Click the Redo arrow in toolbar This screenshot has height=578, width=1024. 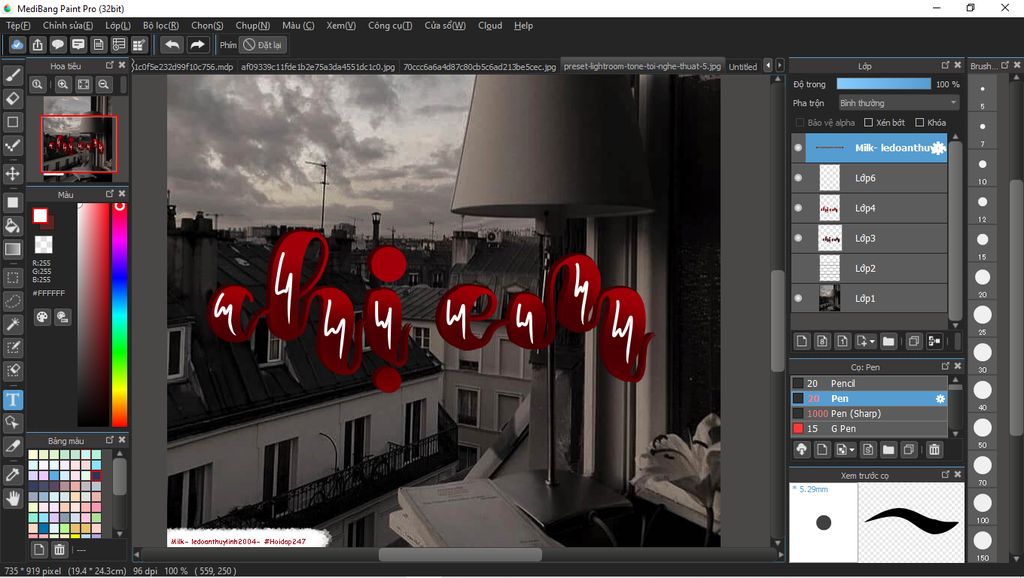[197, 45]
